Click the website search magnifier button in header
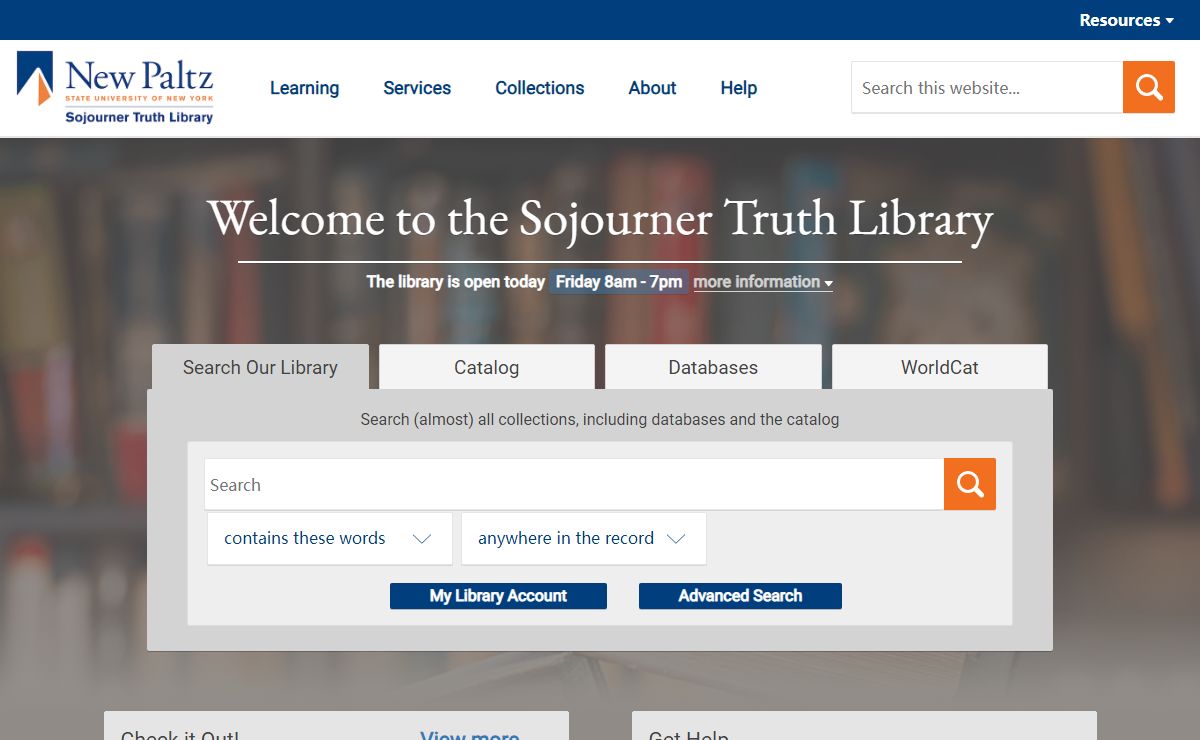This screenshot has height=740, width=1200. click(x=1149, y=87)
